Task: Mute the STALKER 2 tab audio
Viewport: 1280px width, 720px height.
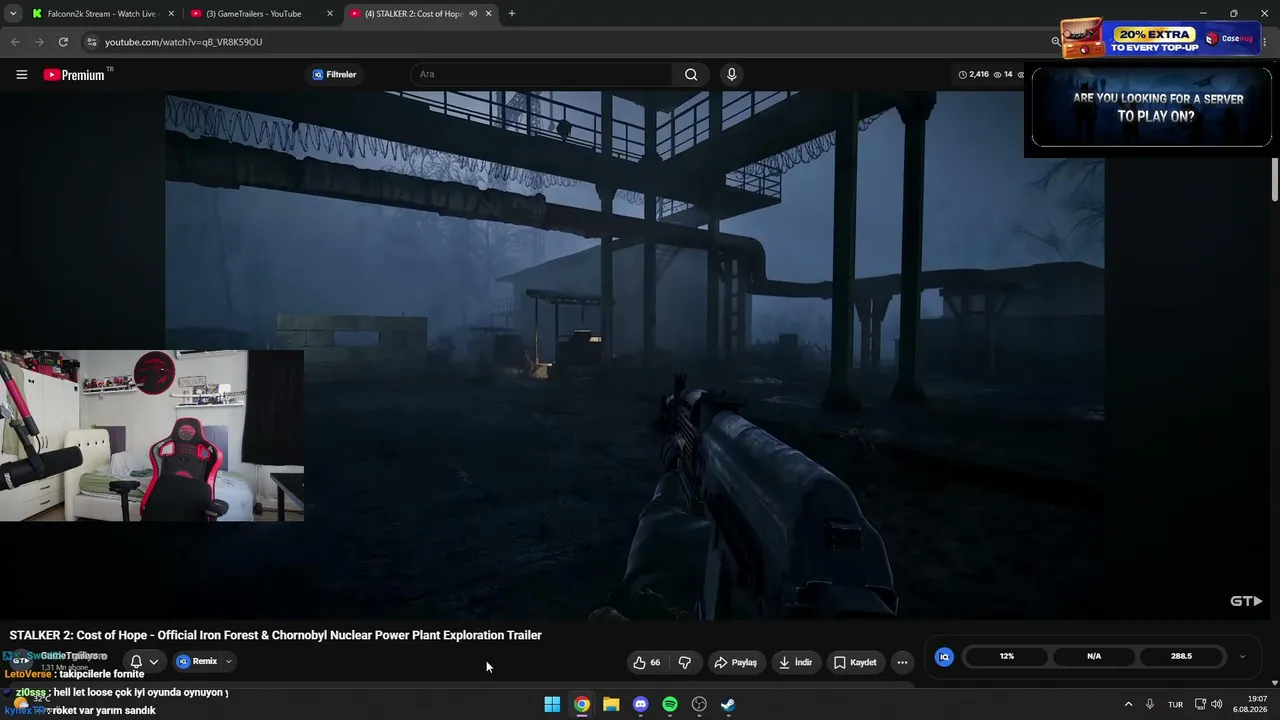Action: pyautogui.click(x=473, y=14)
